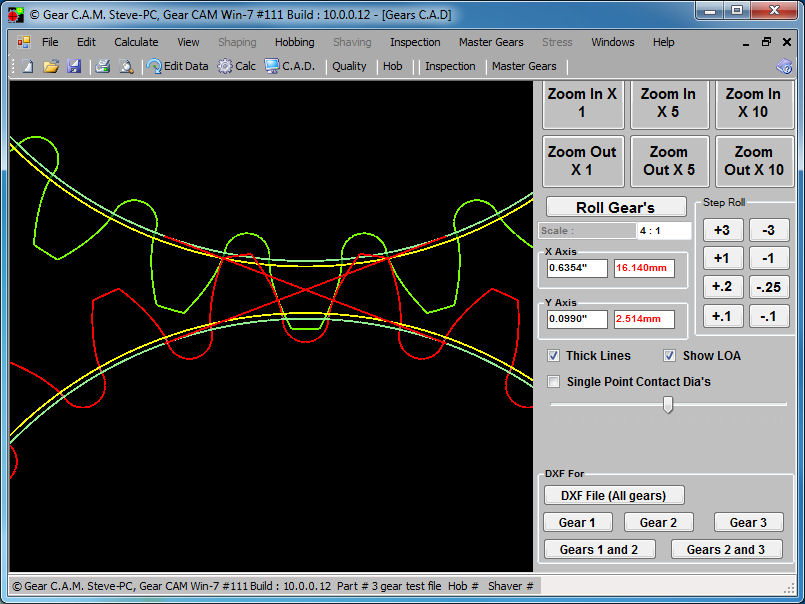Toggle the Show LOA checkbox
Screen dimensions: 805x604
(669, 355)
